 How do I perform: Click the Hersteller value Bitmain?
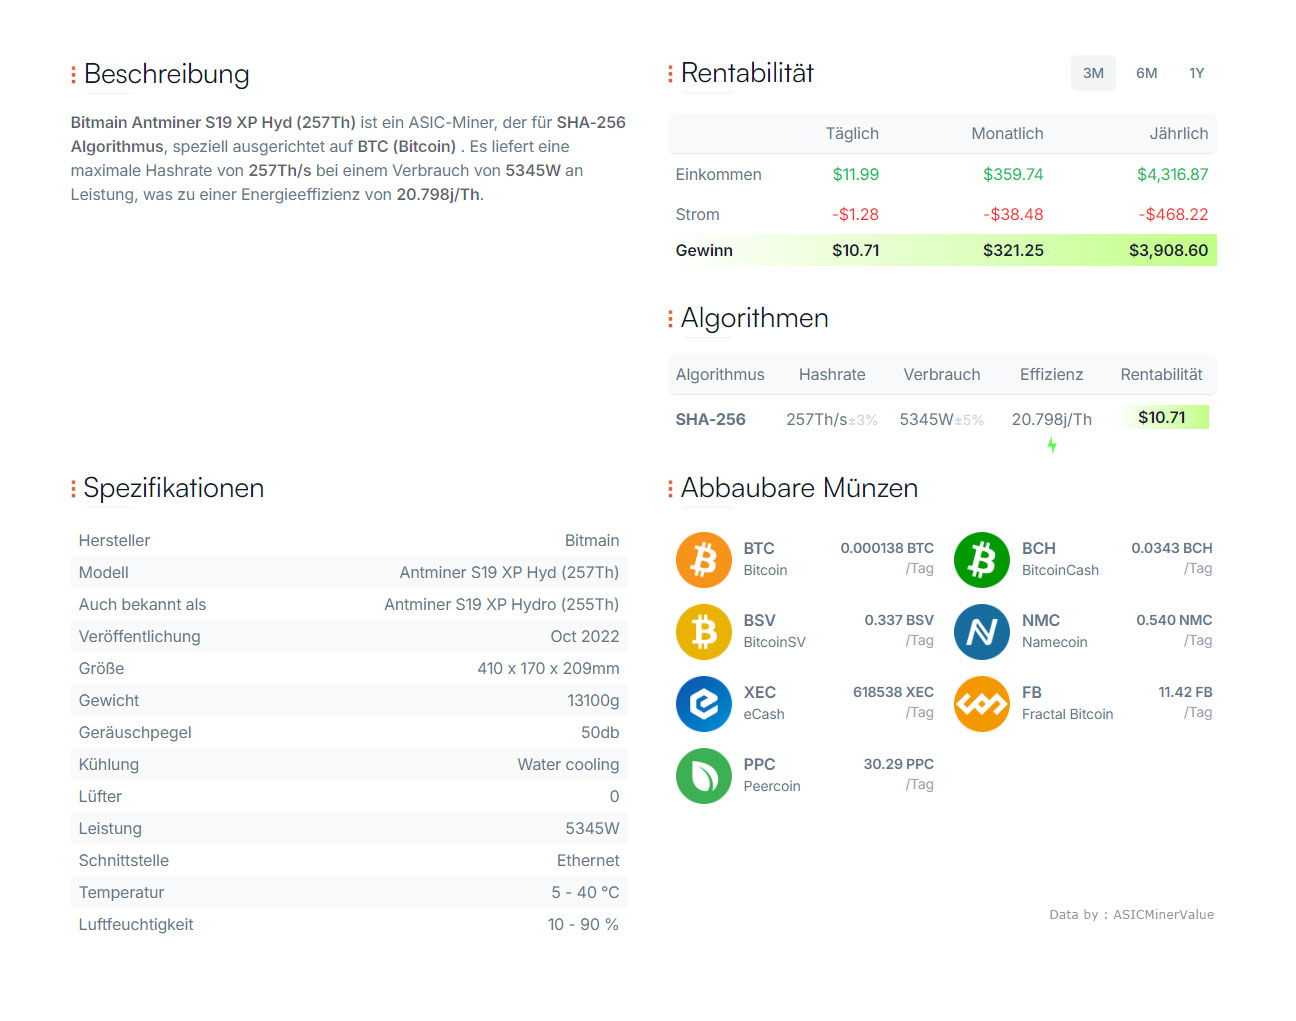(x=592, y=540)
